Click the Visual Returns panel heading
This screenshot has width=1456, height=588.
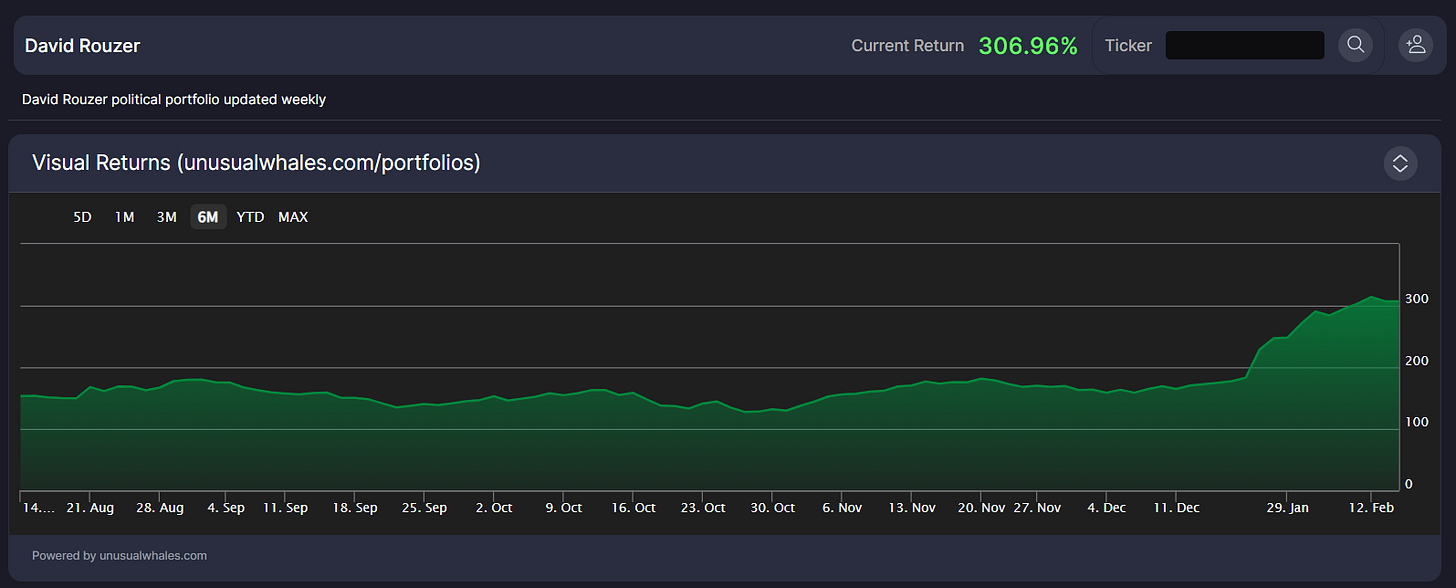[256, 163]
